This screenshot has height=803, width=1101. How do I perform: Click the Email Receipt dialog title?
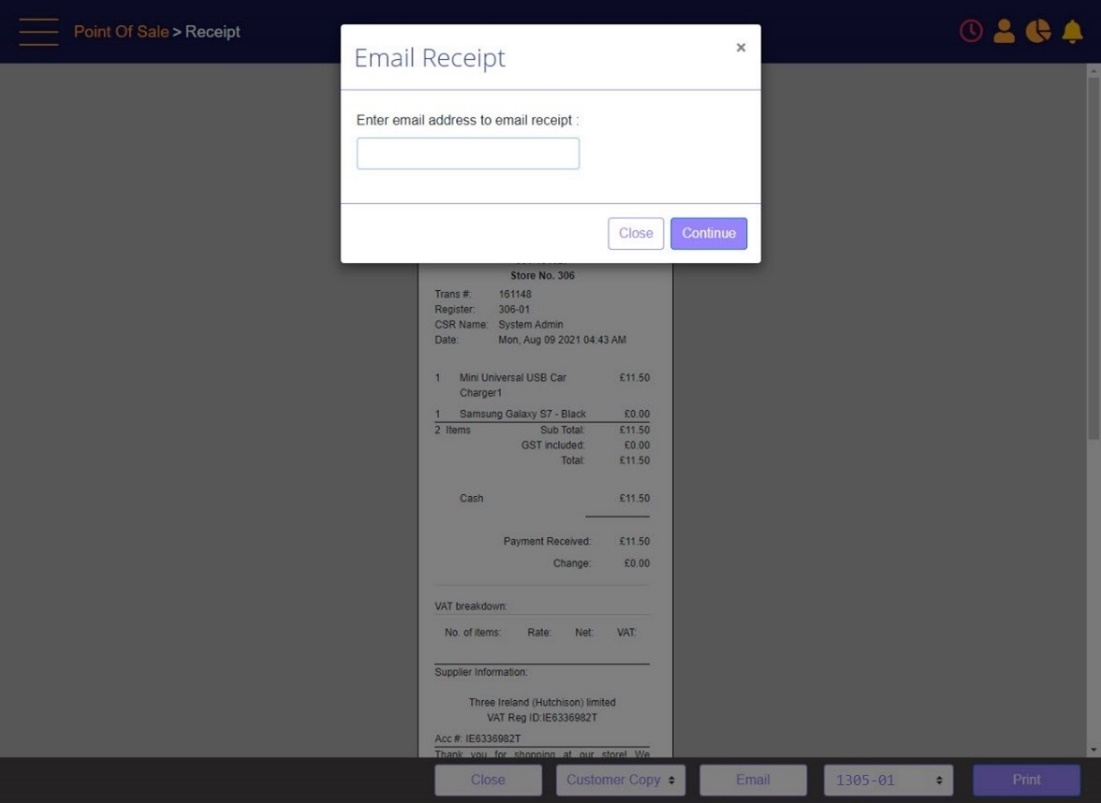point(430,58)
